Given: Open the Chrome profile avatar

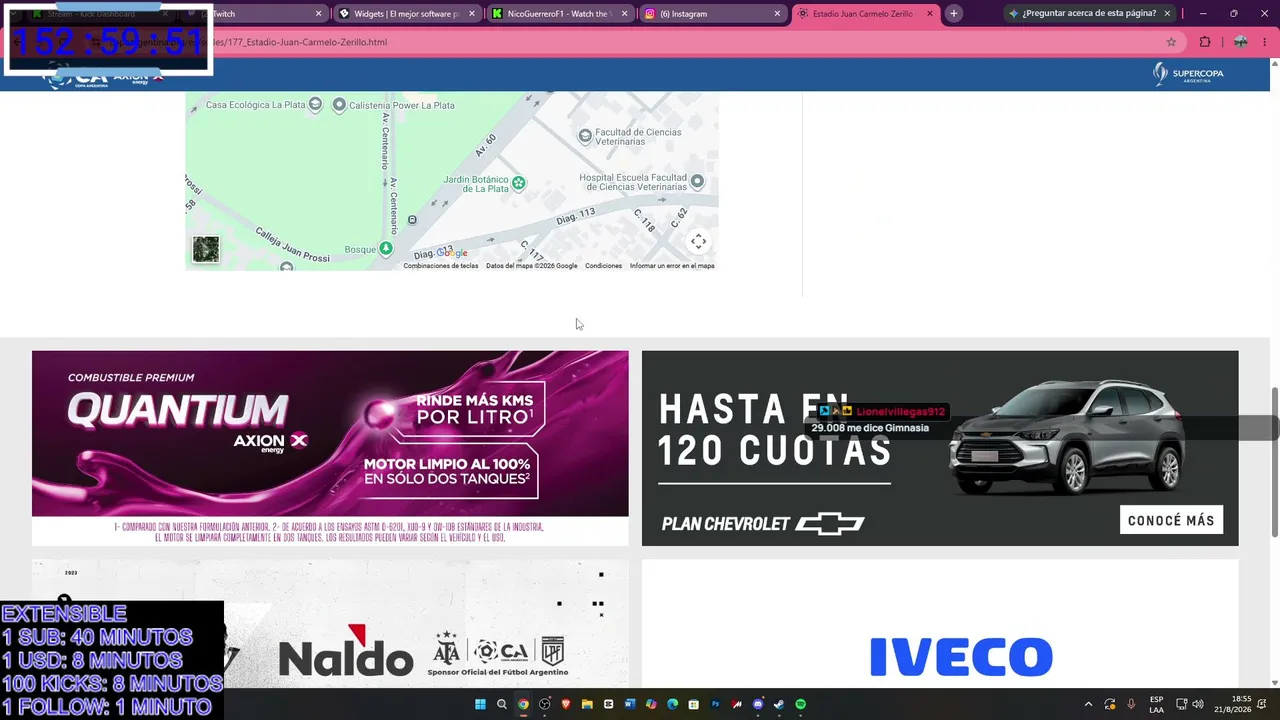Looking at the screenshot, I should pos(1240,42).
